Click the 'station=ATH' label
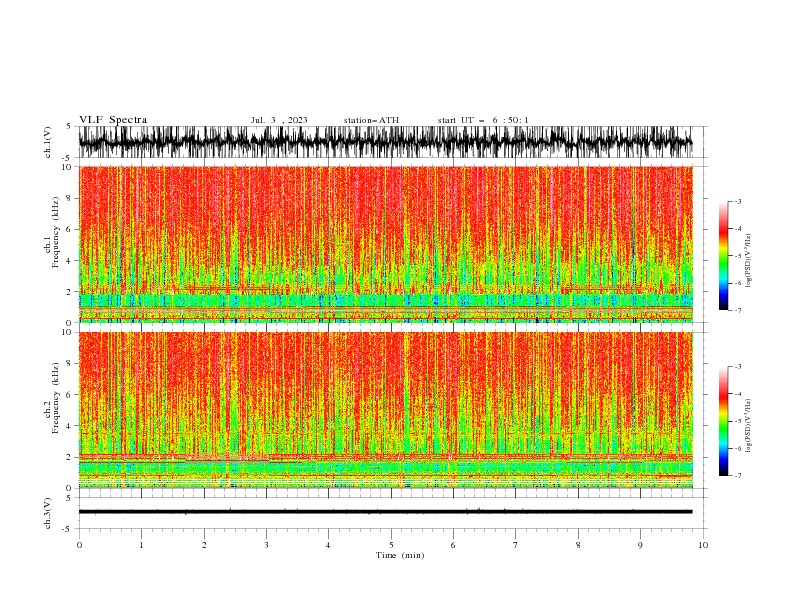The height and width of the screenshot is (612, 792). [x=371, y=120]
